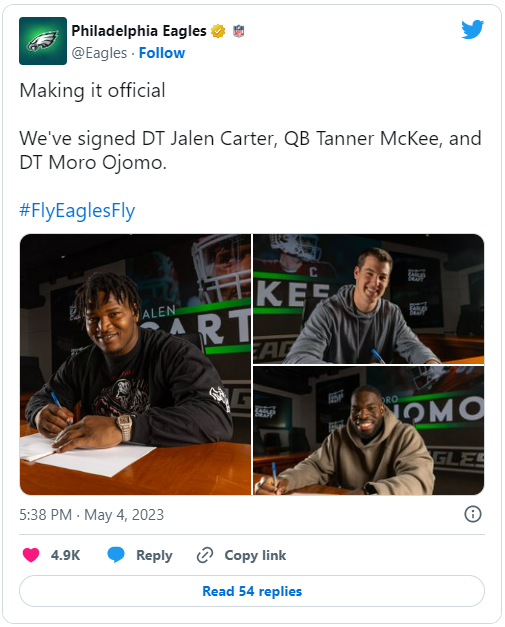
Task: Click the Reply label
Action: point(154,555)
